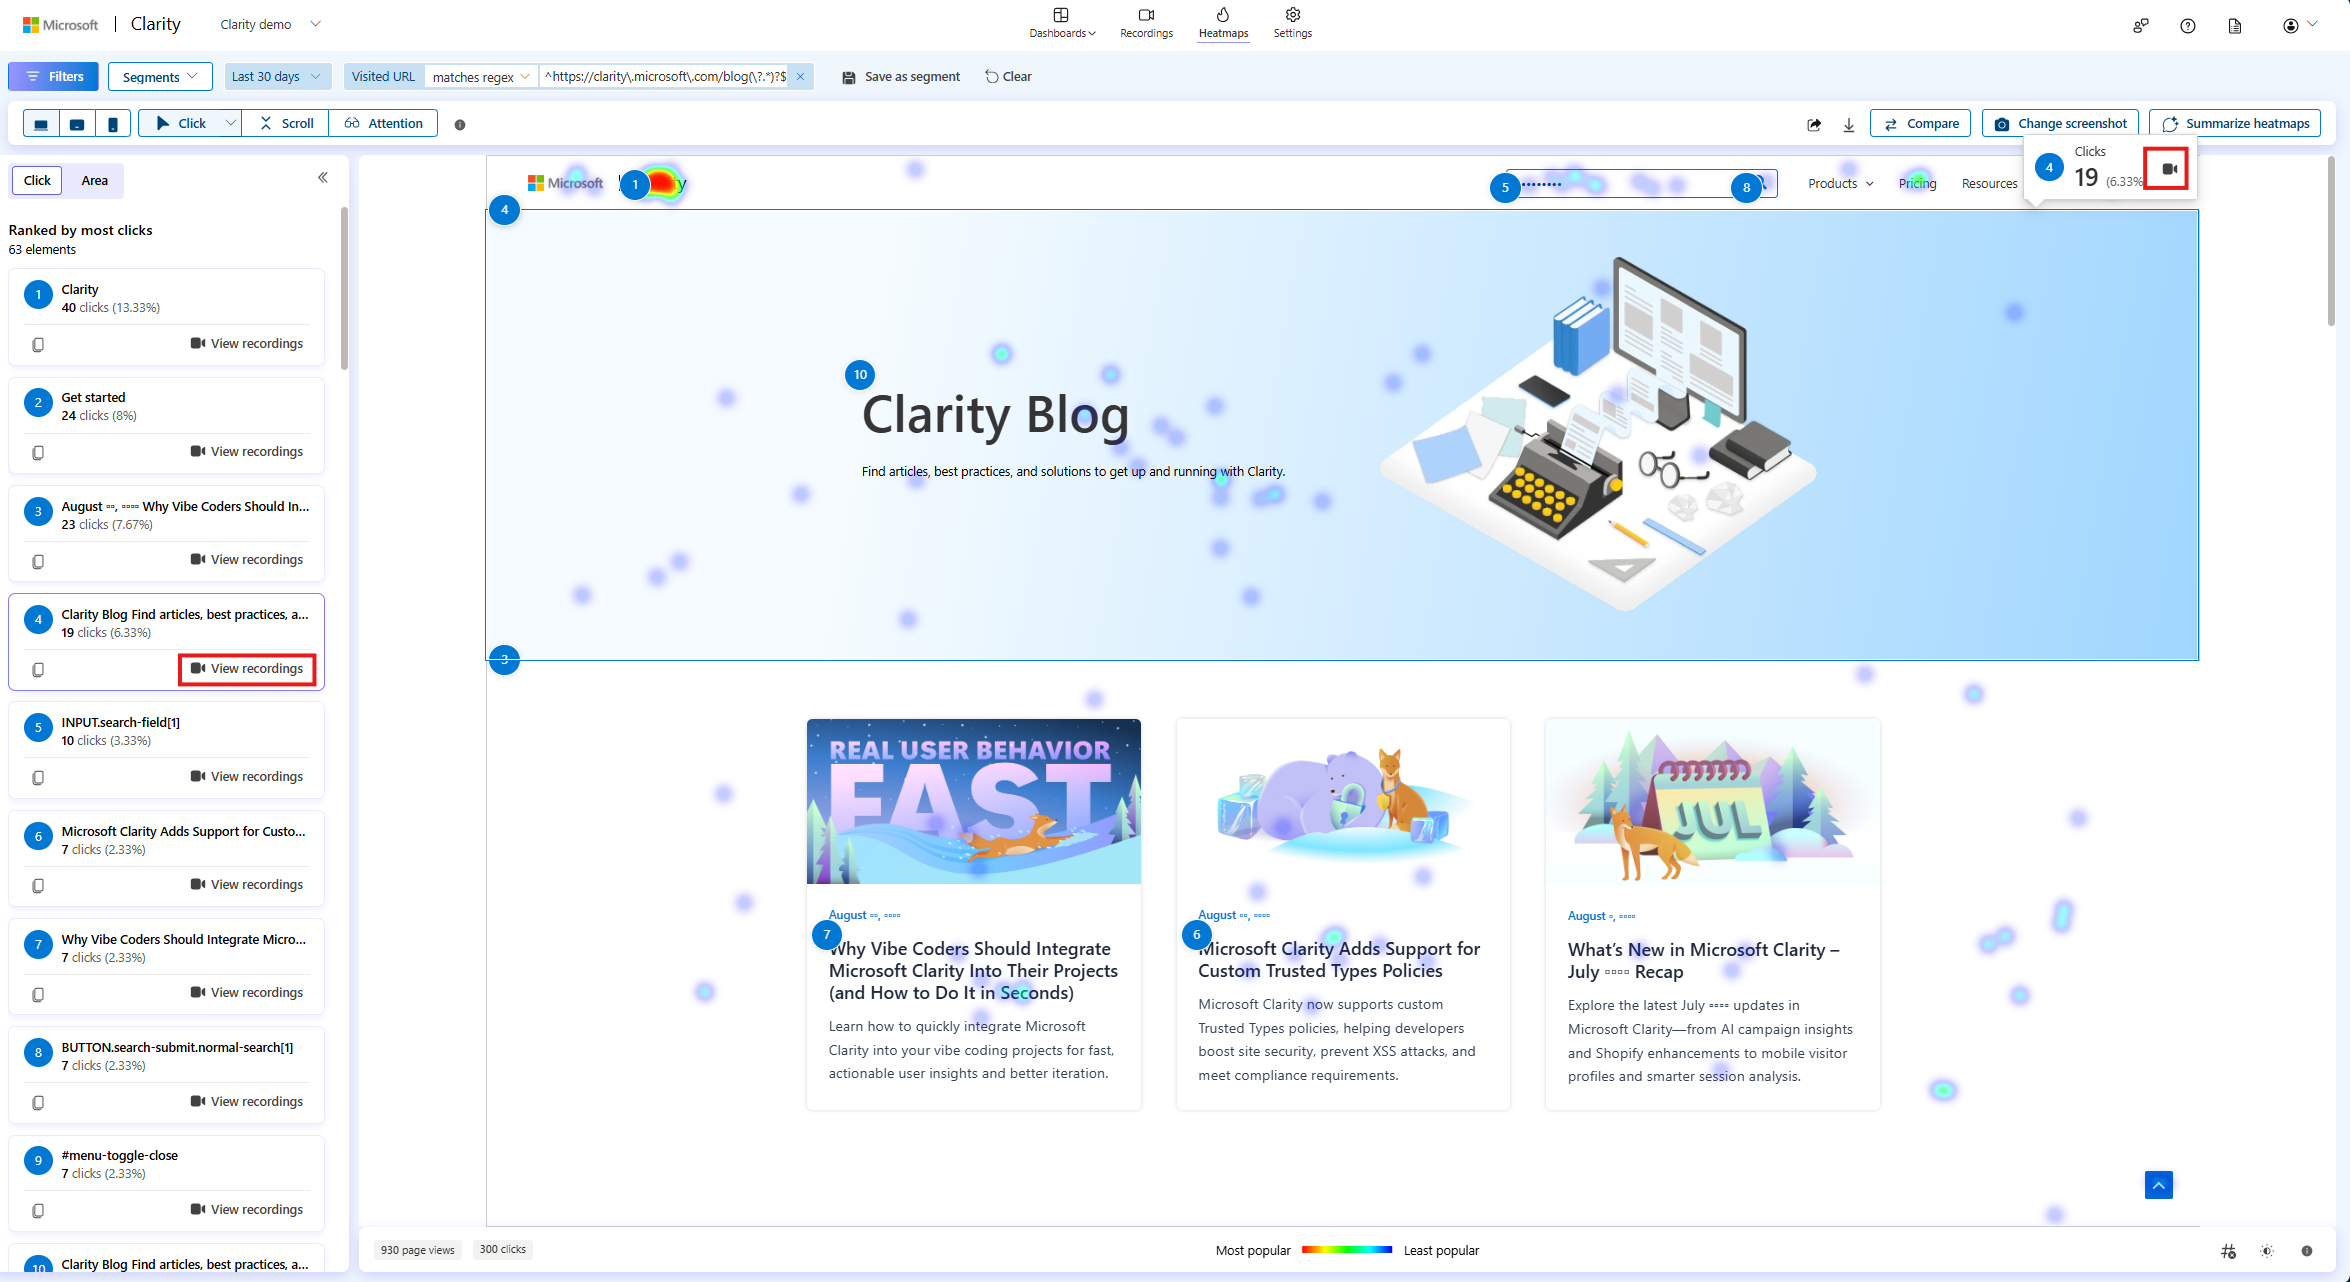Hide the heatmap click markers
The image size is (2350, 1282).
2229,1250
